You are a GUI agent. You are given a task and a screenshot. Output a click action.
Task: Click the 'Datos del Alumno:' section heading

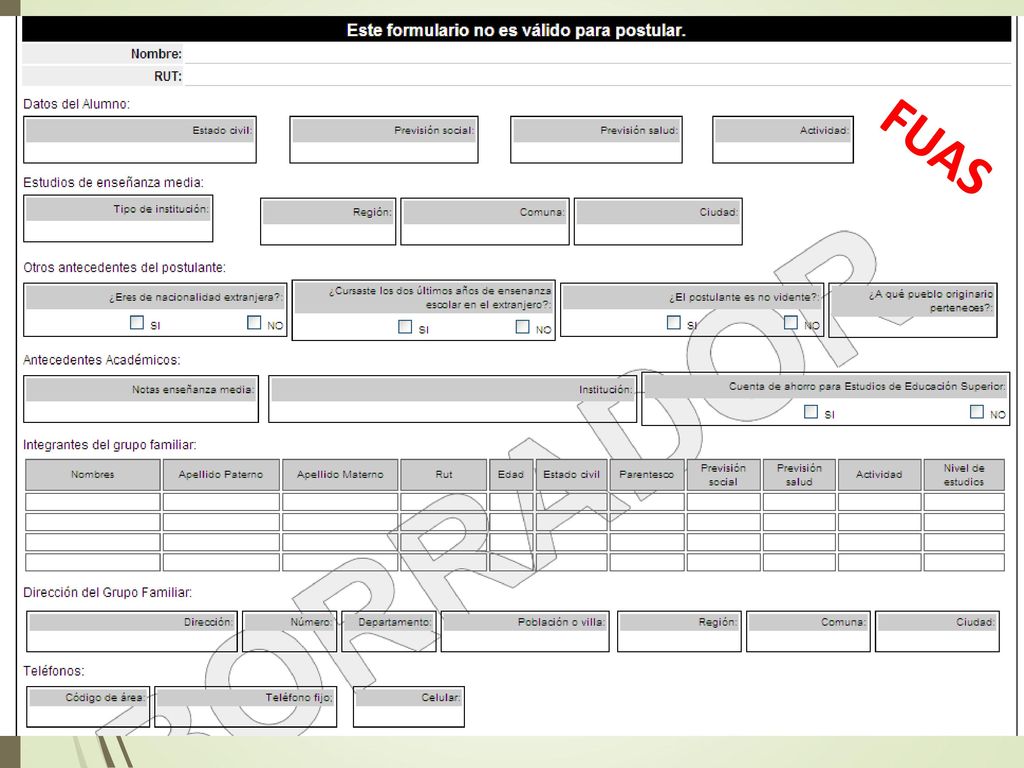[x=76, y=104]
